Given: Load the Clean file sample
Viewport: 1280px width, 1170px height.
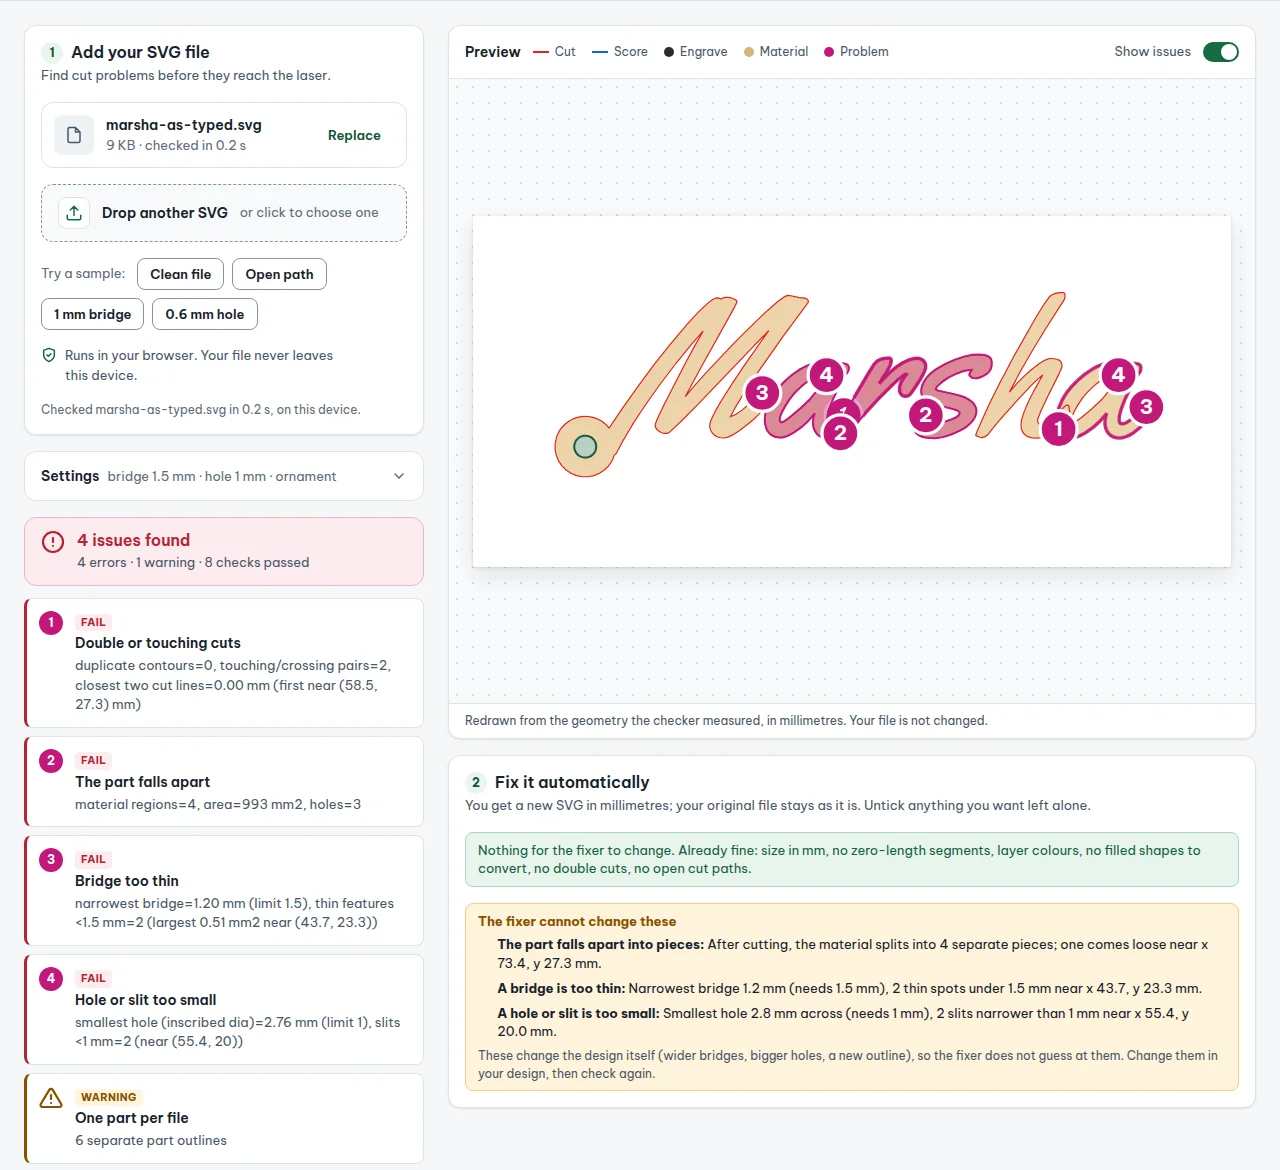Looking at the screenshot, I should tap(181, 274).
